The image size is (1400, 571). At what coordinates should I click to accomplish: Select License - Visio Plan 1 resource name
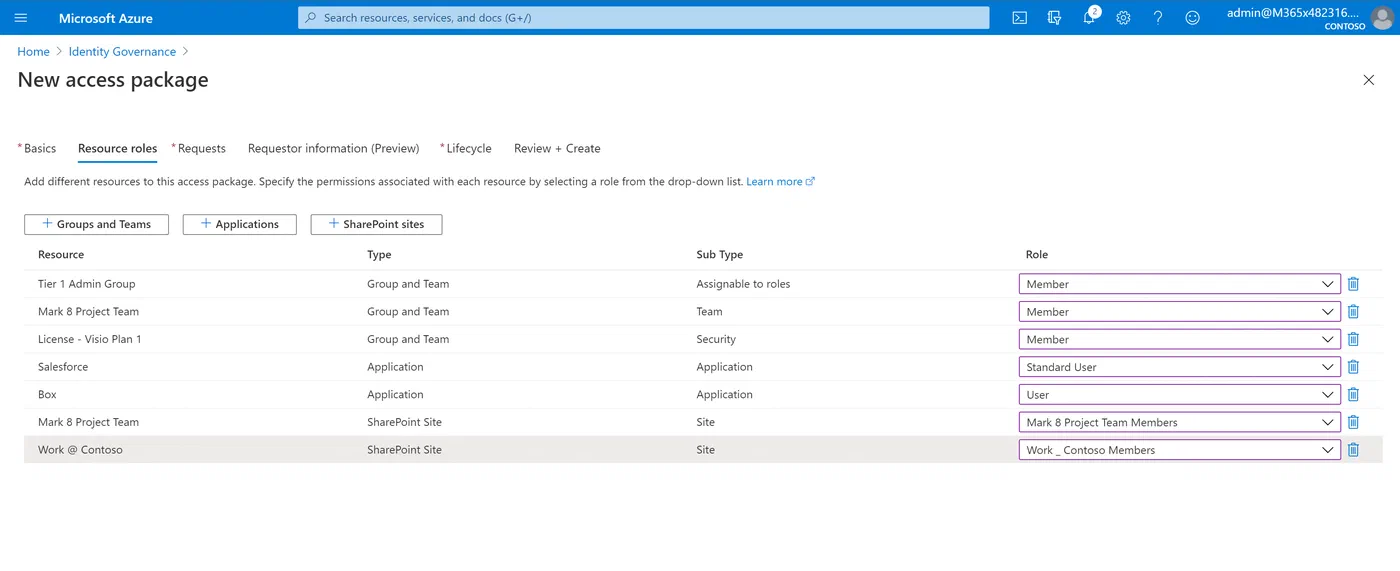pyautogui.click(x=89, y=339)
